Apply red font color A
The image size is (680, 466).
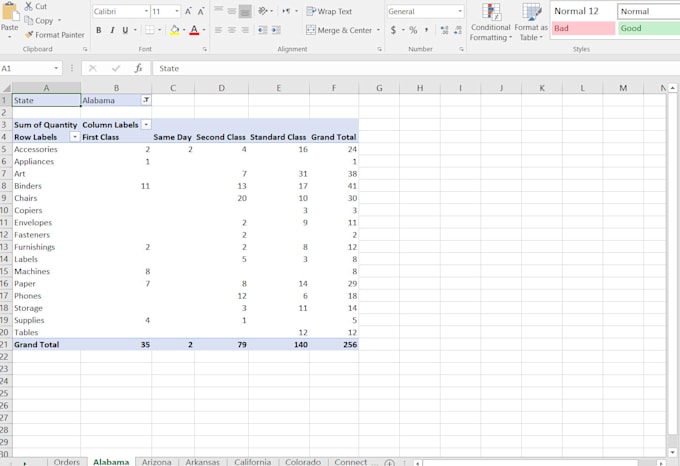pyautogui.click(x=194, y=30)
